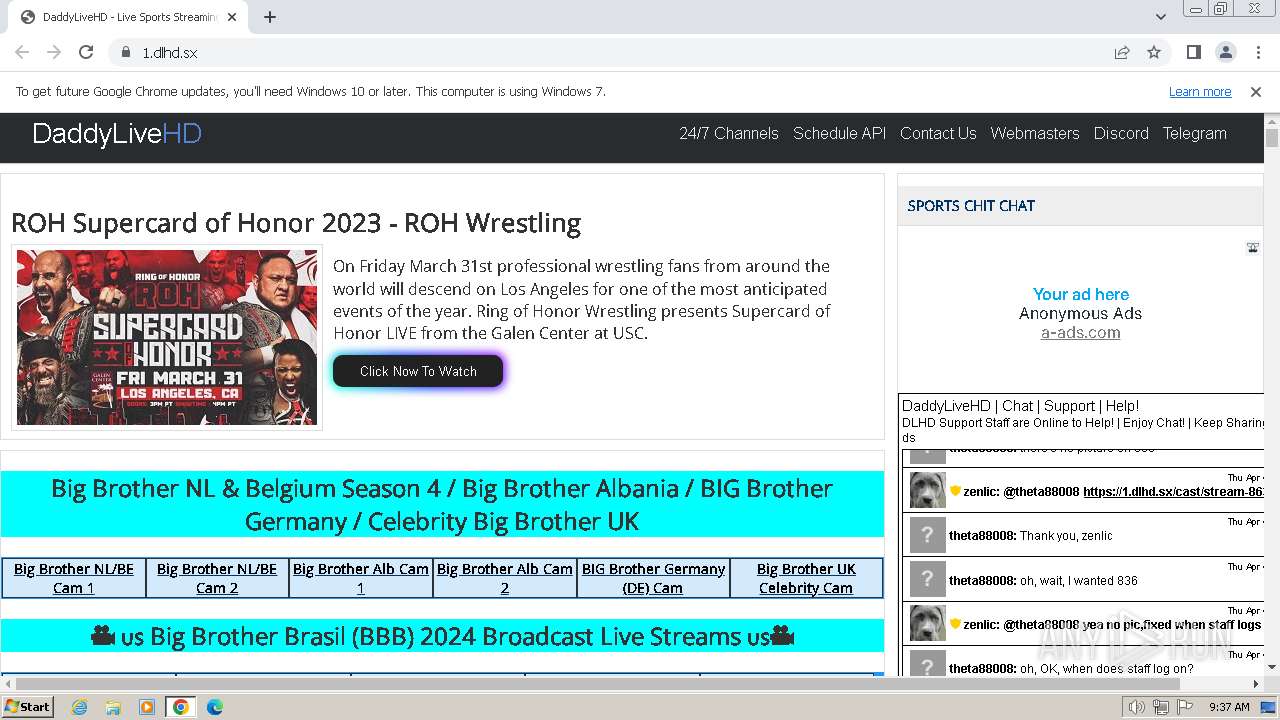1280x720 pixels.
Task: Click zenlic's dog avatar beside stream link
Action: (927, 491)
